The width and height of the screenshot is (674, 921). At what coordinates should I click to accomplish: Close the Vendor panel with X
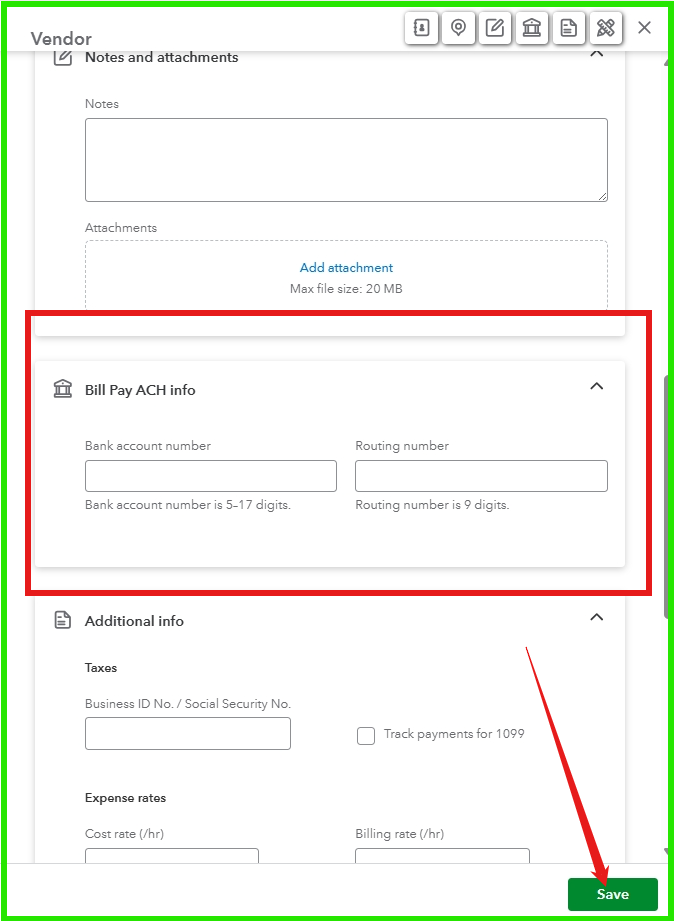[x=645, y=28]
